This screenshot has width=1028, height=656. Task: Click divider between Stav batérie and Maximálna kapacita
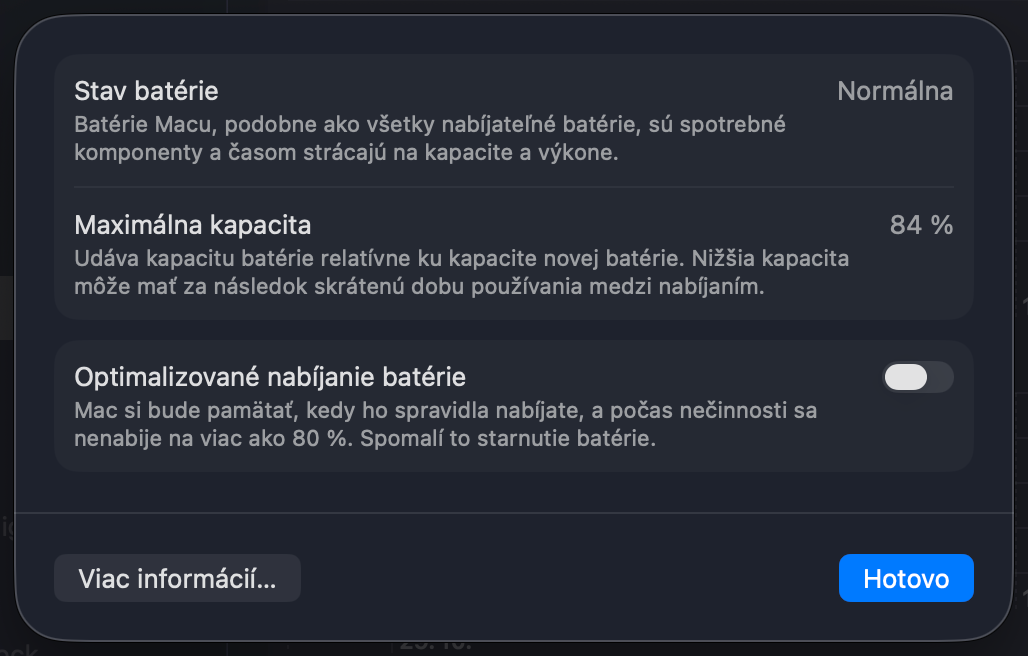tap(513, 187)
